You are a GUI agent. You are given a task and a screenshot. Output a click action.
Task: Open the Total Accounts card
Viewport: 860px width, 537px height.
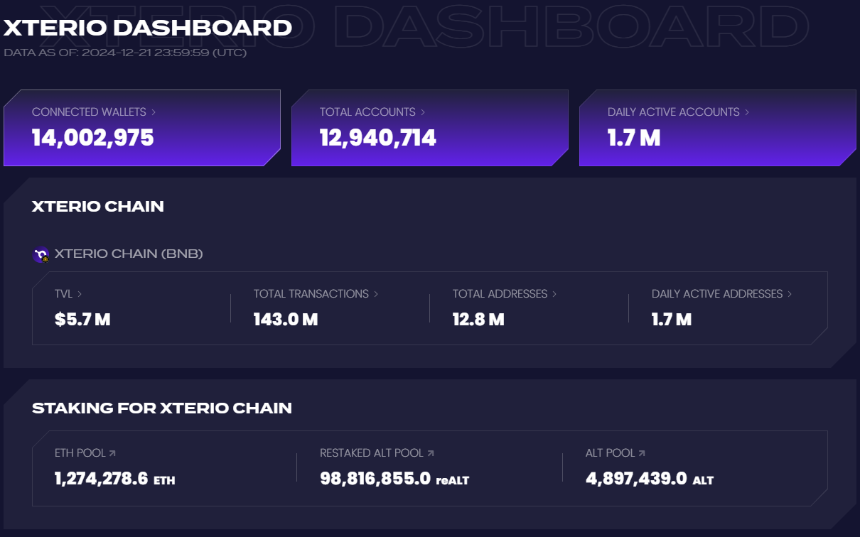pos(429,127)
